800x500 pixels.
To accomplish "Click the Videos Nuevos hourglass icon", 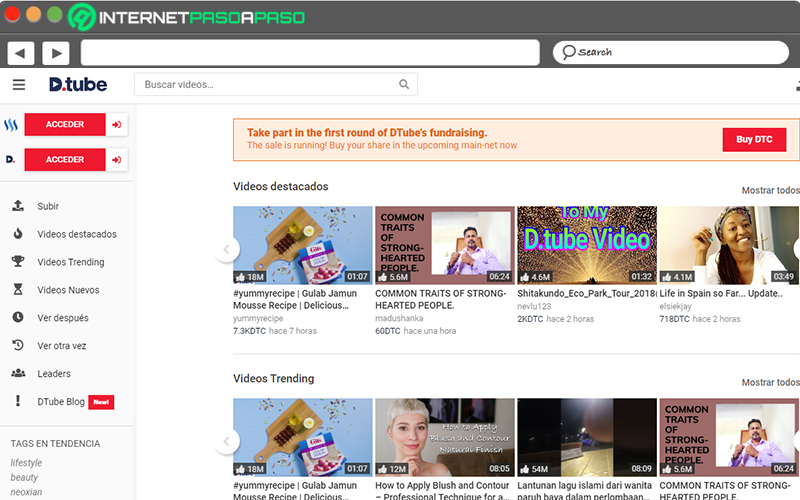I will click(x=18, y=289).
